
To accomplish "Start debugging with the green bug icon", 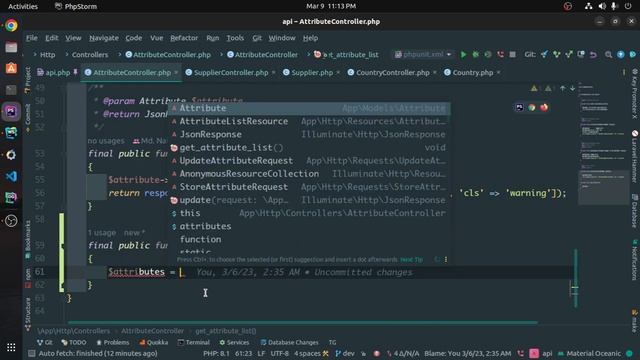I will tap(476, 55).
